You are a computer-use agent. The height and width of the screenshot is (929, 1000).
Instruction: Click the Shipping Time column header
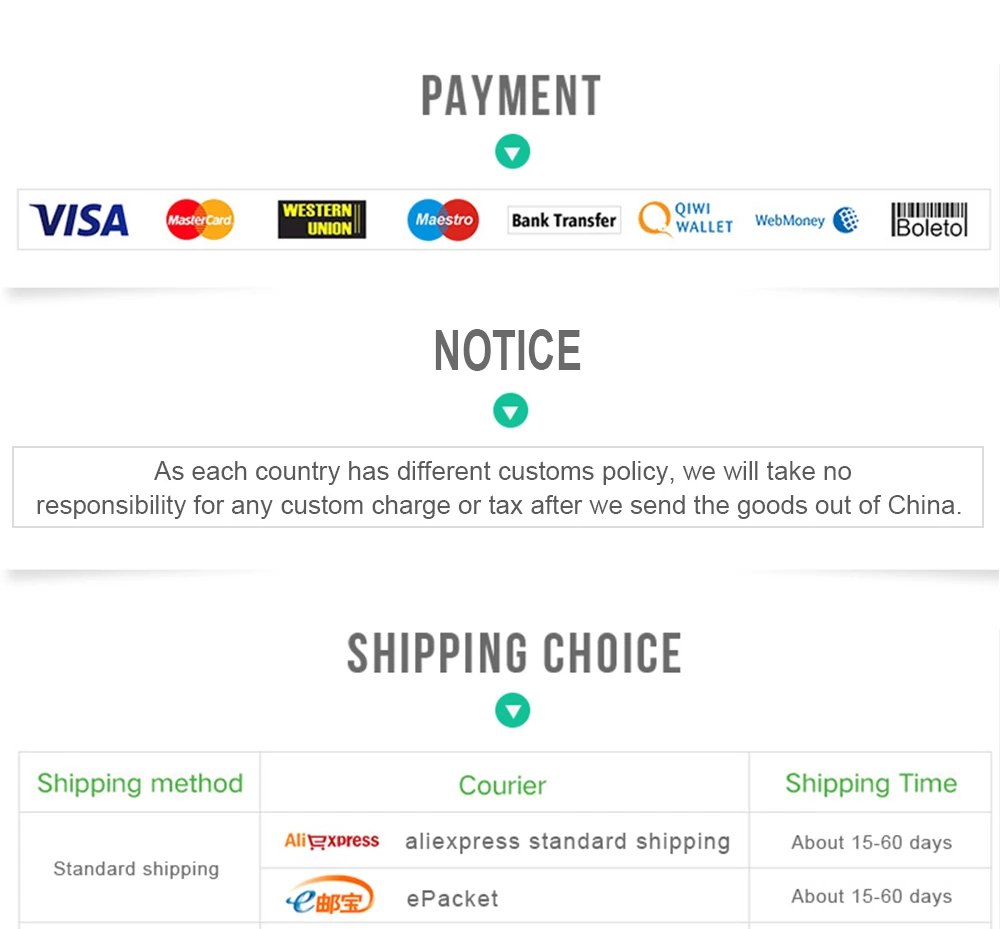tap(871, 784)
